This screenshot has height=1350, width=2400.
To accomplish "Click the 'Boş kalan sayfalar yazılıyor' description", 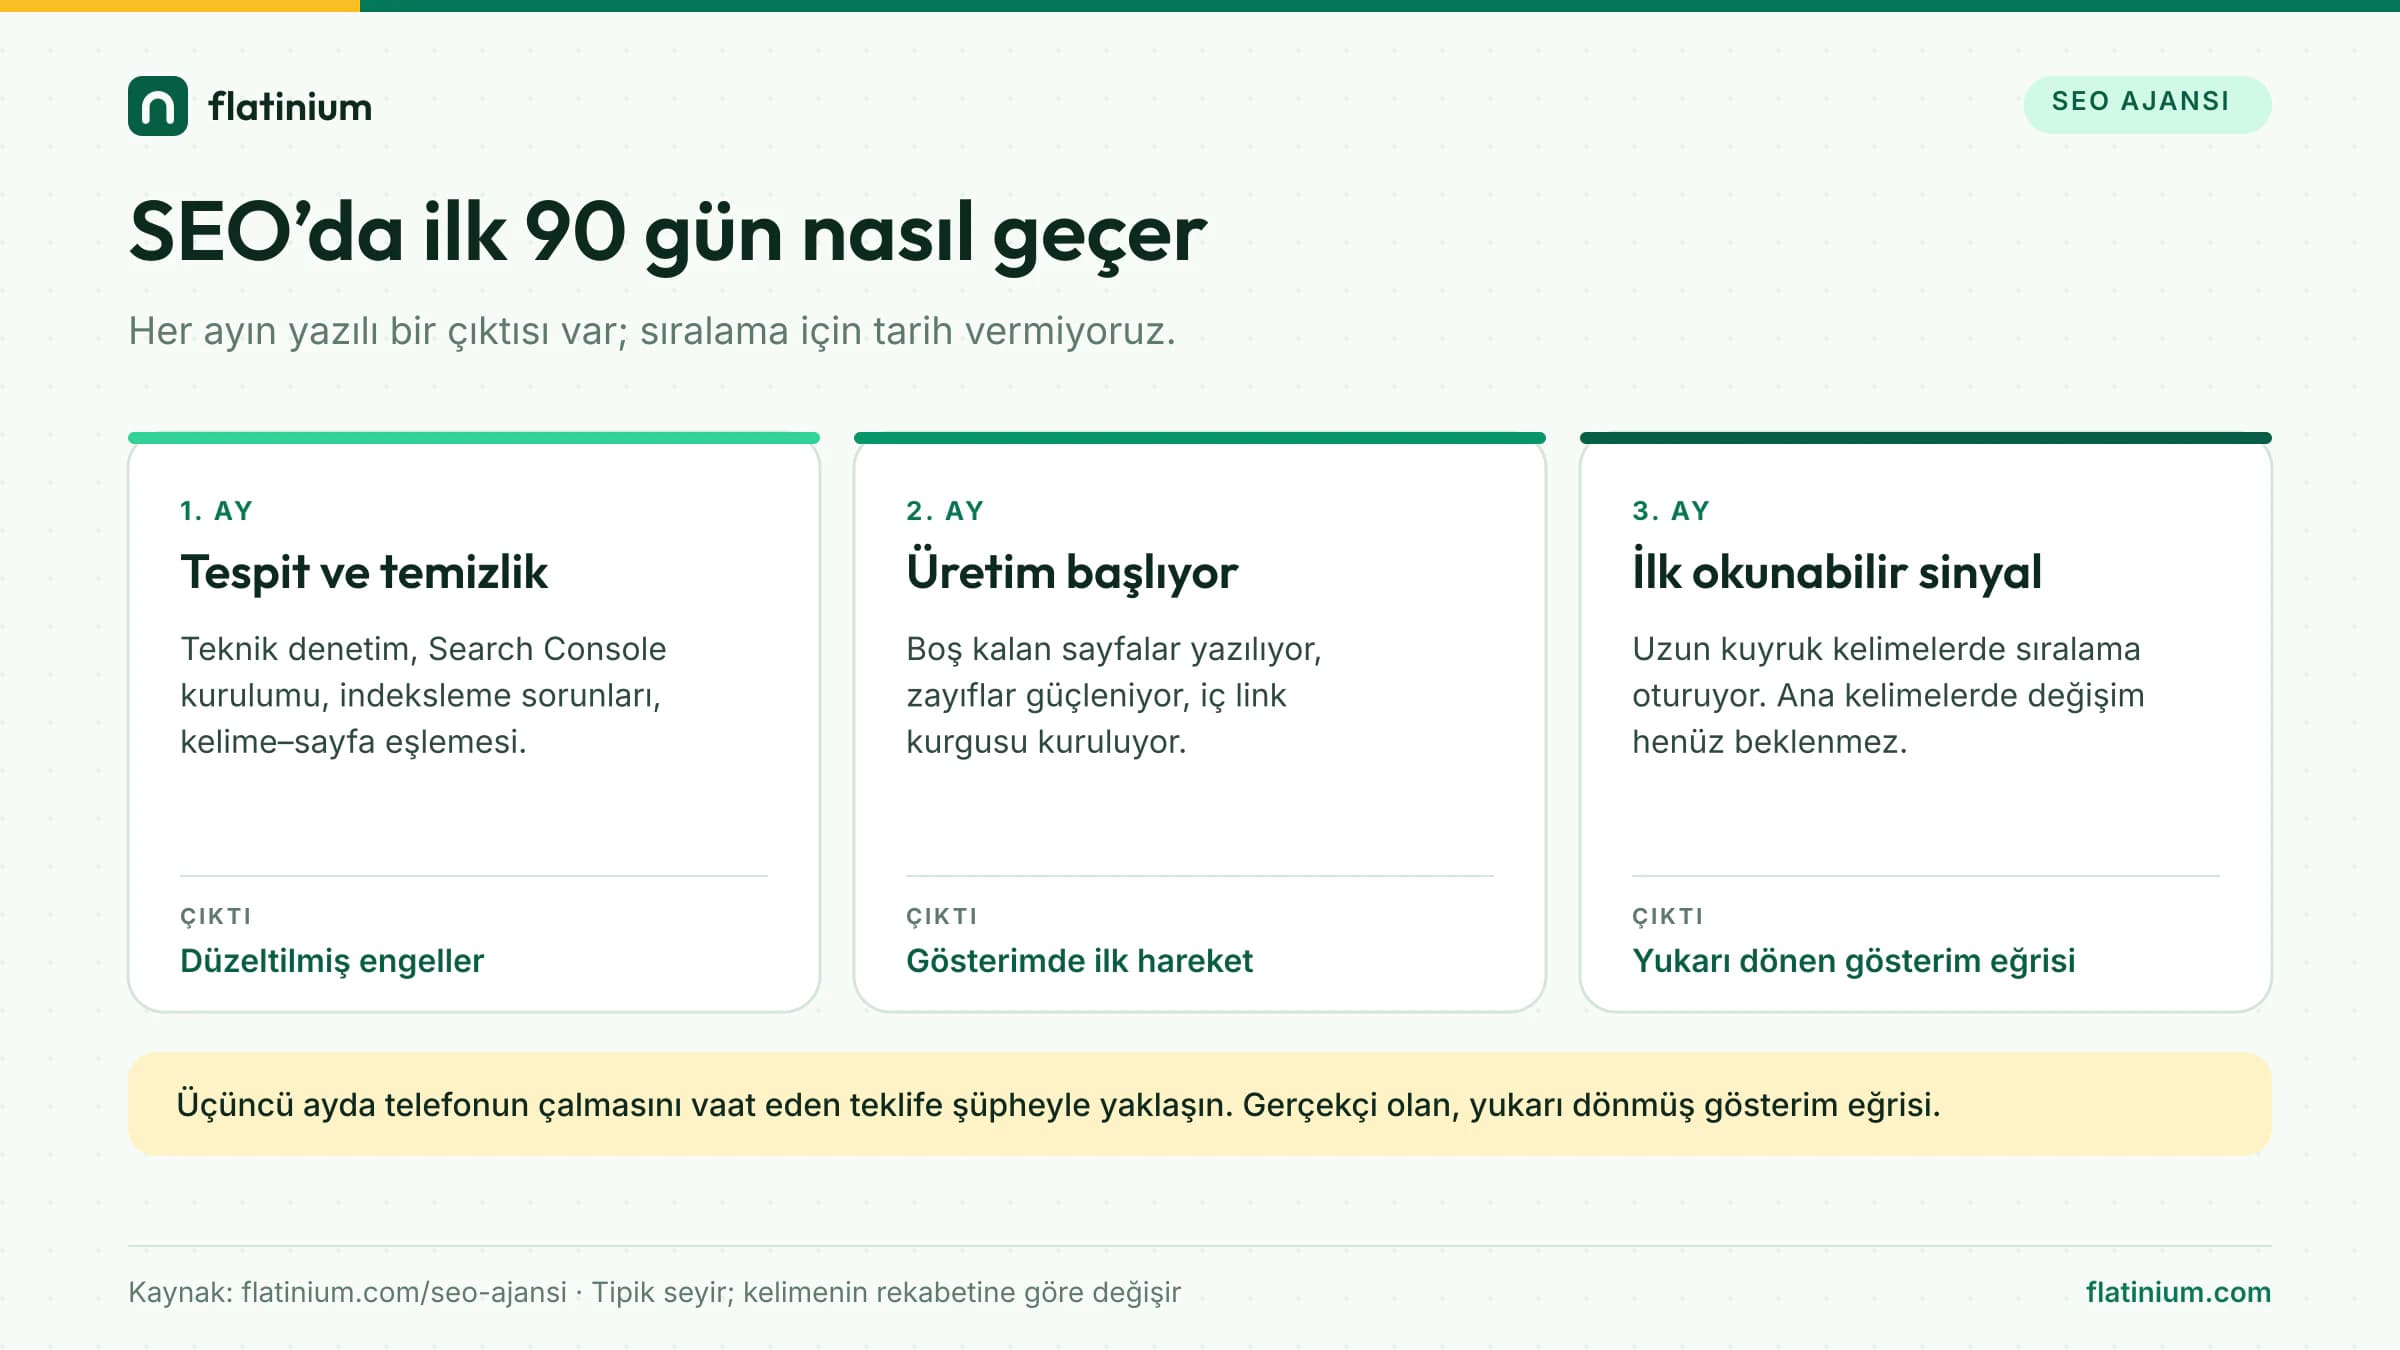I will point(1114,695).
